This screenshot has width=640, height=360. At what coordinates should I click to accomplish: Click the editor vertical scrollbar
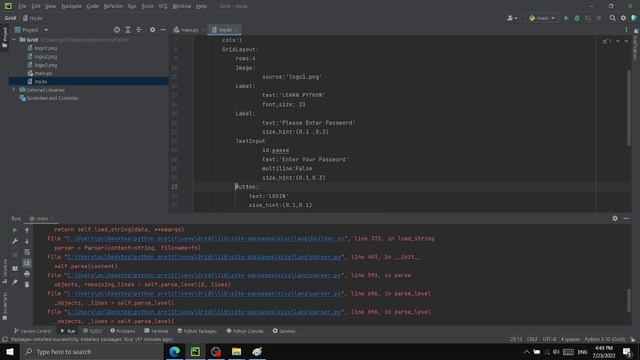click(x=629, y=108)
